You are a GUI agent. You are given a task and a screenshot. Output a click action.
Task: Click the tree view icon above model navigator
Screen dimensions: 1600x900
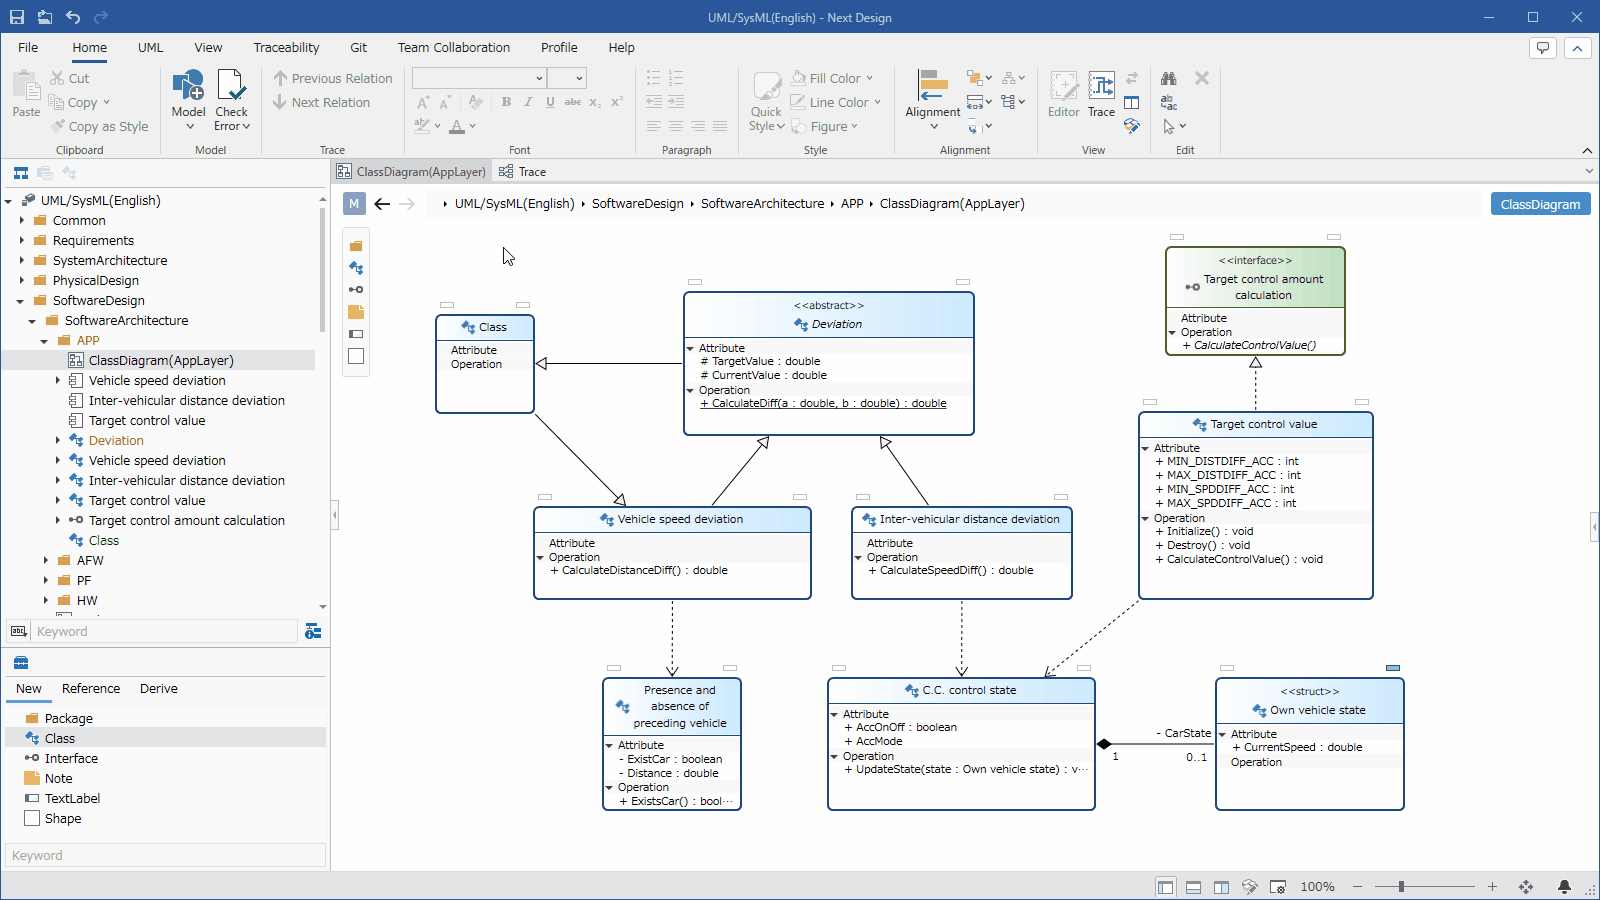point(21,173)
